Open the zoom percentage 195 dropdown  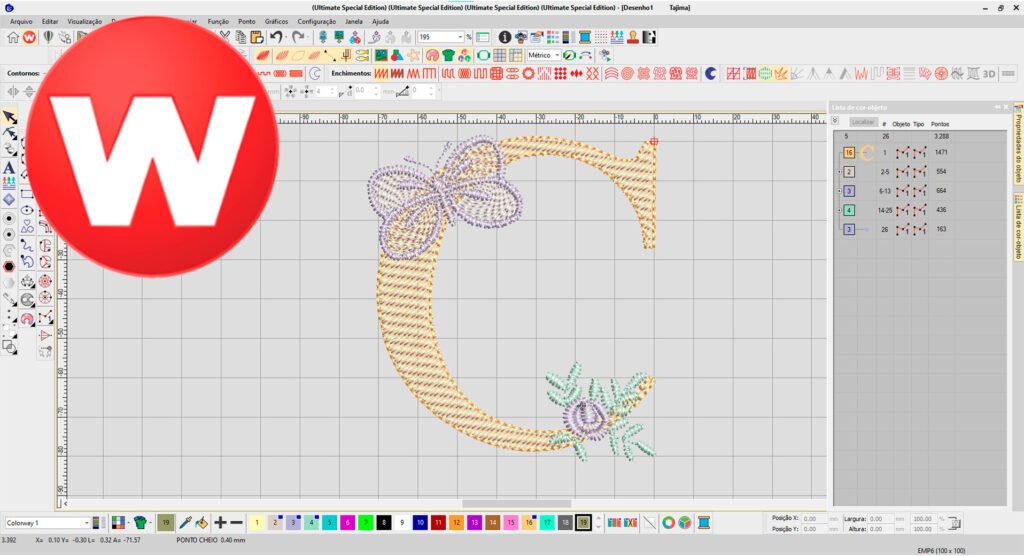460,37
